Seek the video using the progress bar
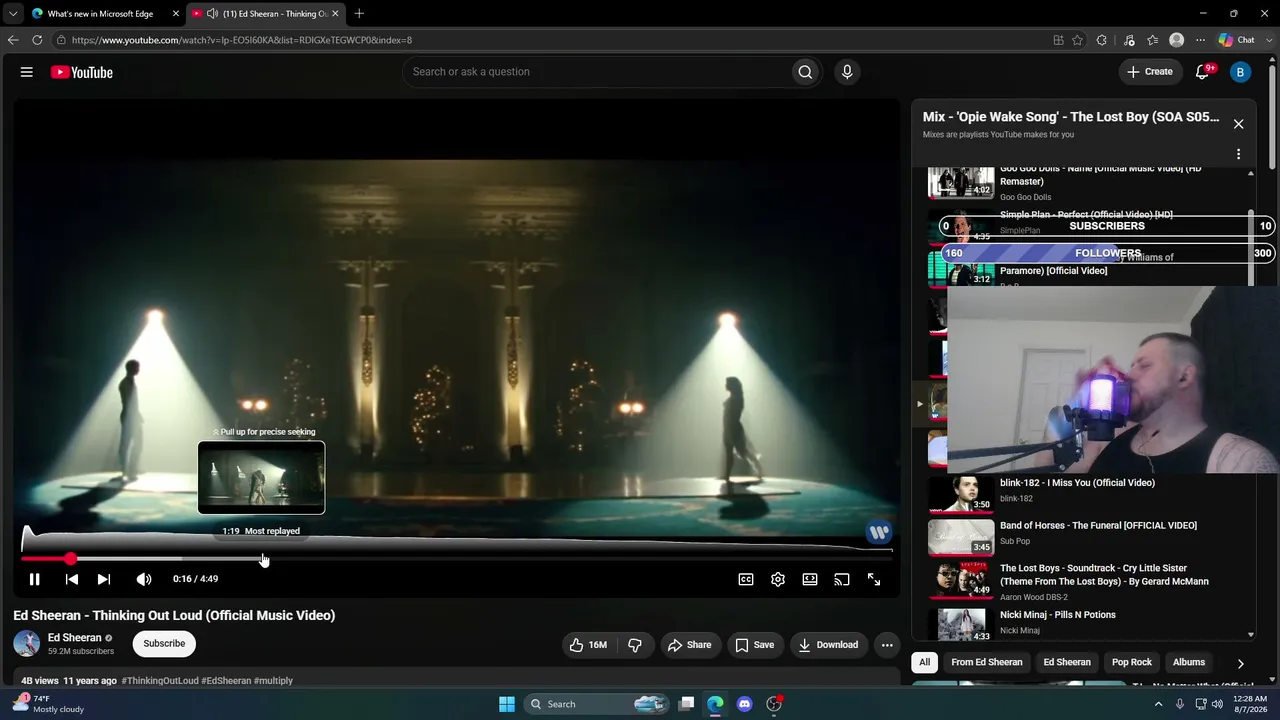The image size is (1280, 720). [x=457, y=559]
